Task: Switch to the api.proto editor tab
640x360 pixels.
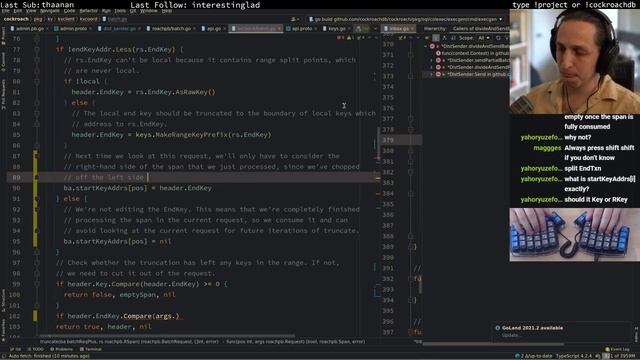Action: tap(302, 29)
